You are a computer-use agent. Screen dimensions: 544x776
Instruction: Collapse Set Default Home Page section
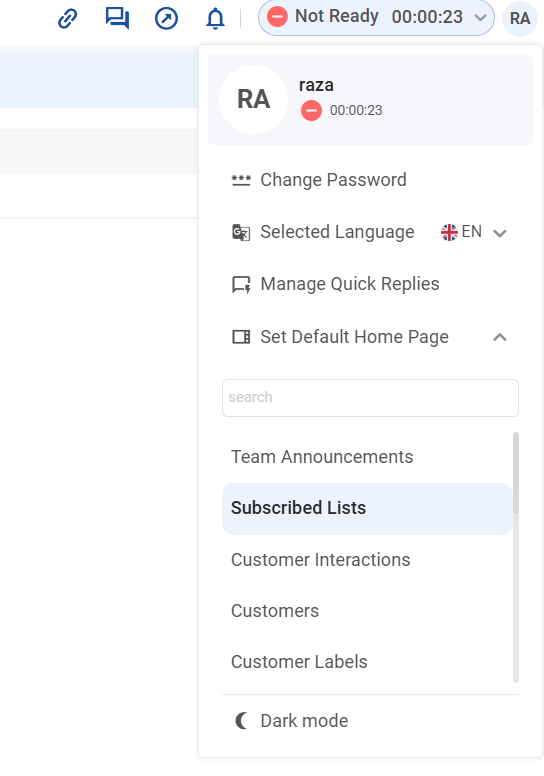(500, 337)
